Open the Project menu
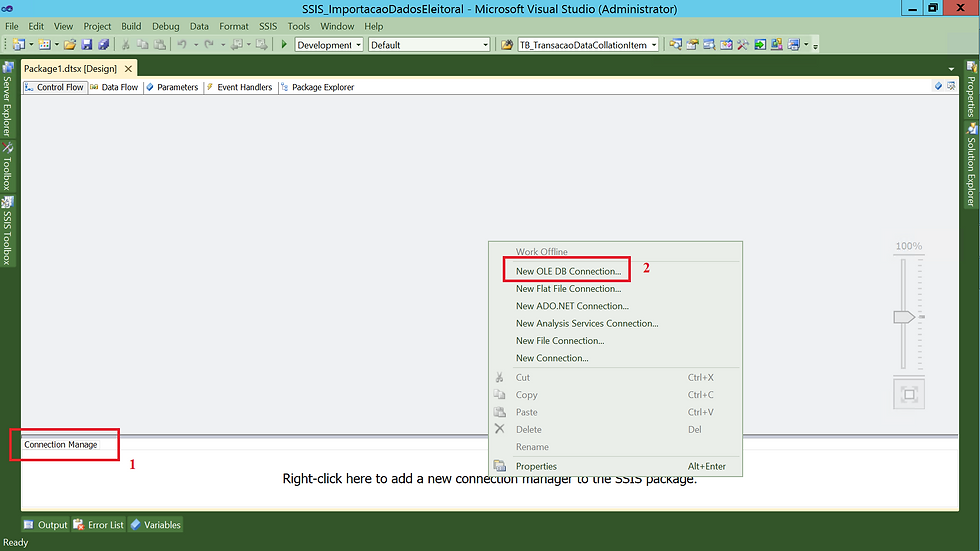The image size is (980, 551). 97,26
